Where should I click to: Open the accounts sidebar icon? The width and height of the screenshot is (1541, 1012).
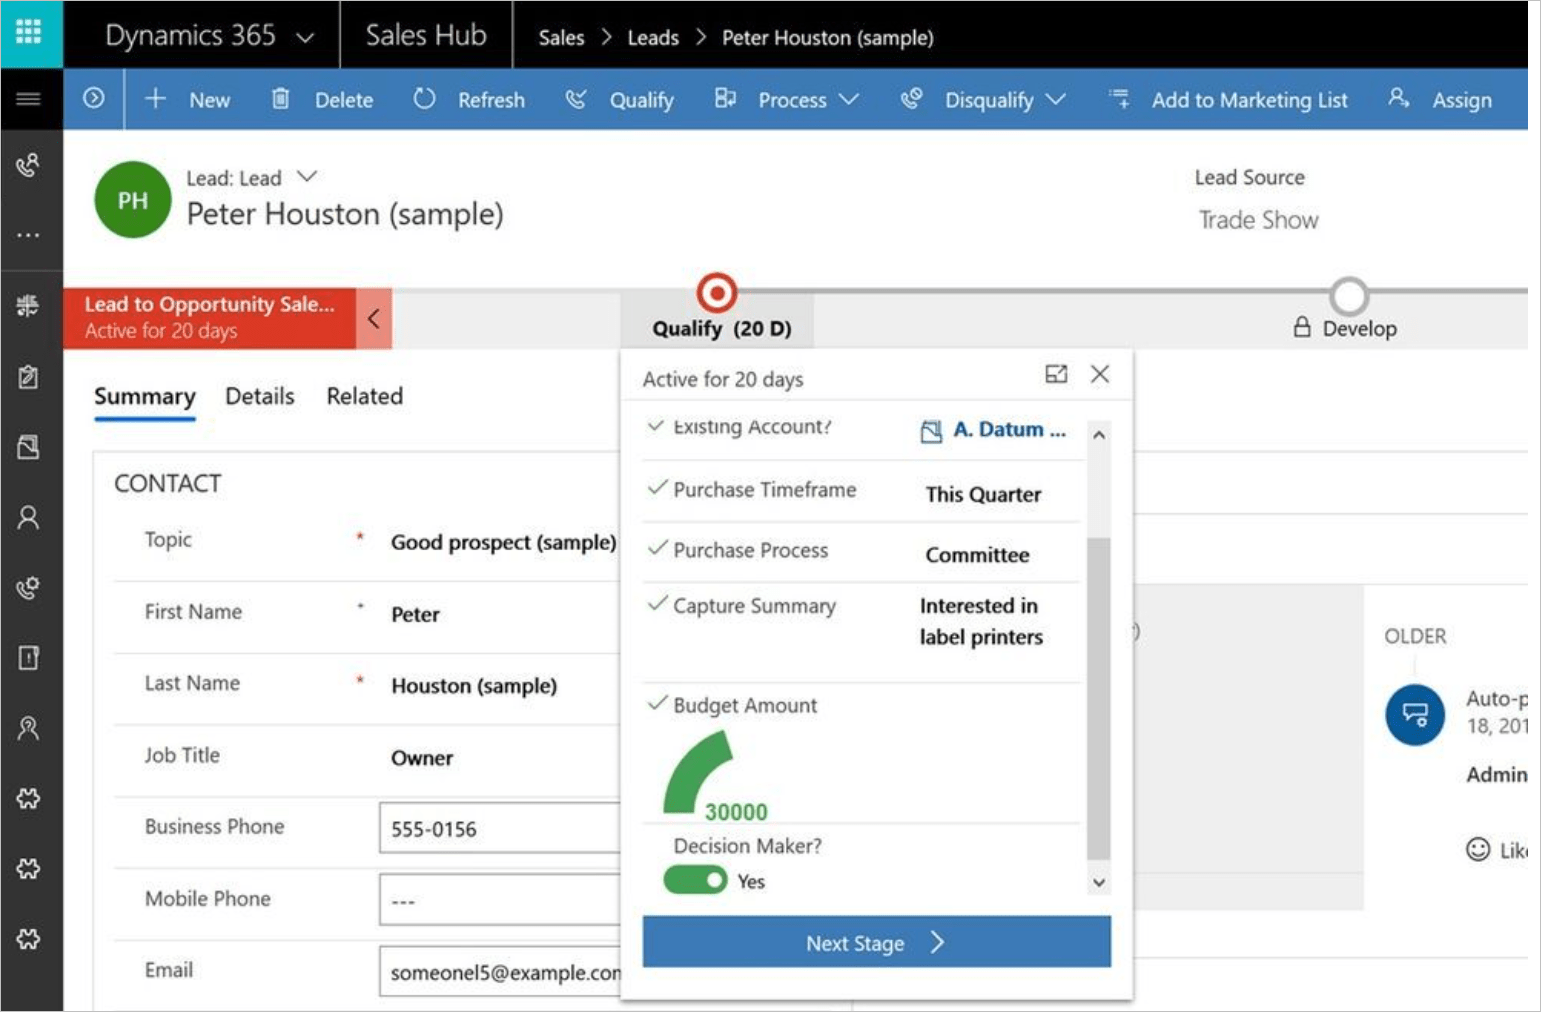click(x=29, y=447)
